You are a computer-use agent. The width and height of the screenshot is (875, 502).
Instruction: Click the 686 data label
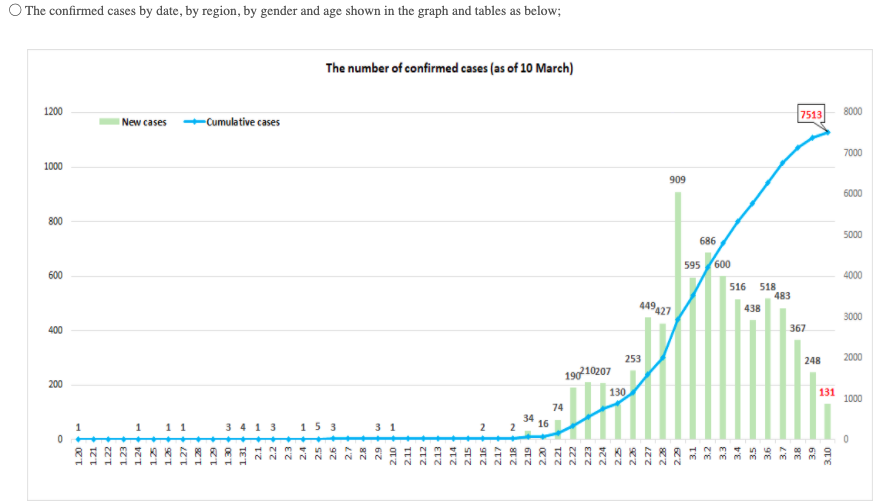click(x=707, y=241)
